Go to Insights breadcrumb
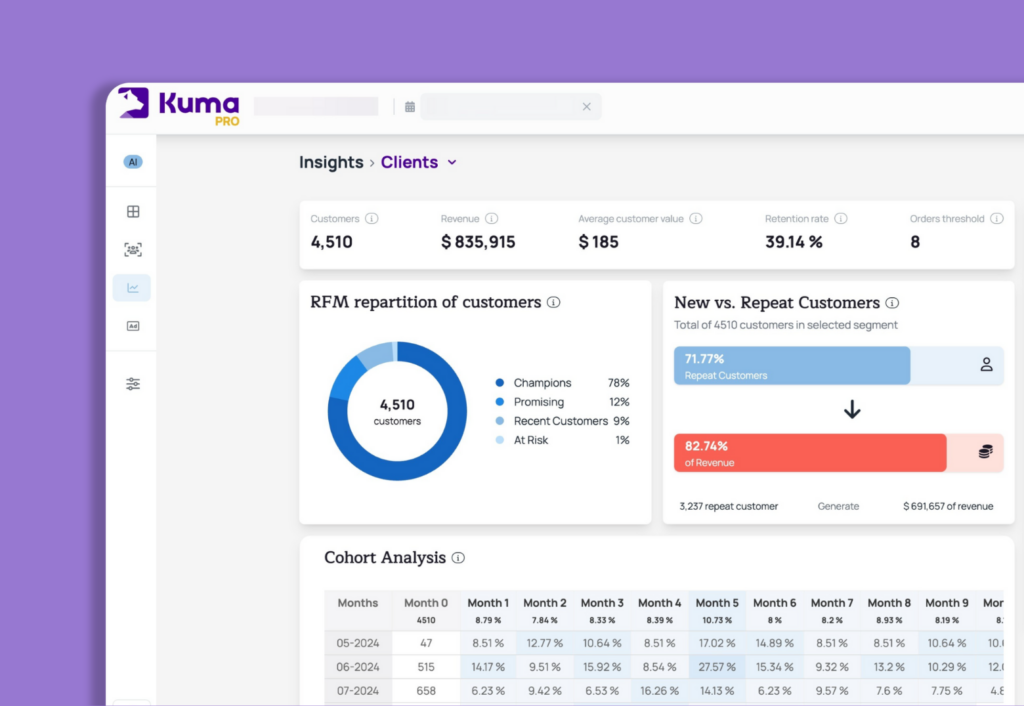1024x706 pixels. 331,162
